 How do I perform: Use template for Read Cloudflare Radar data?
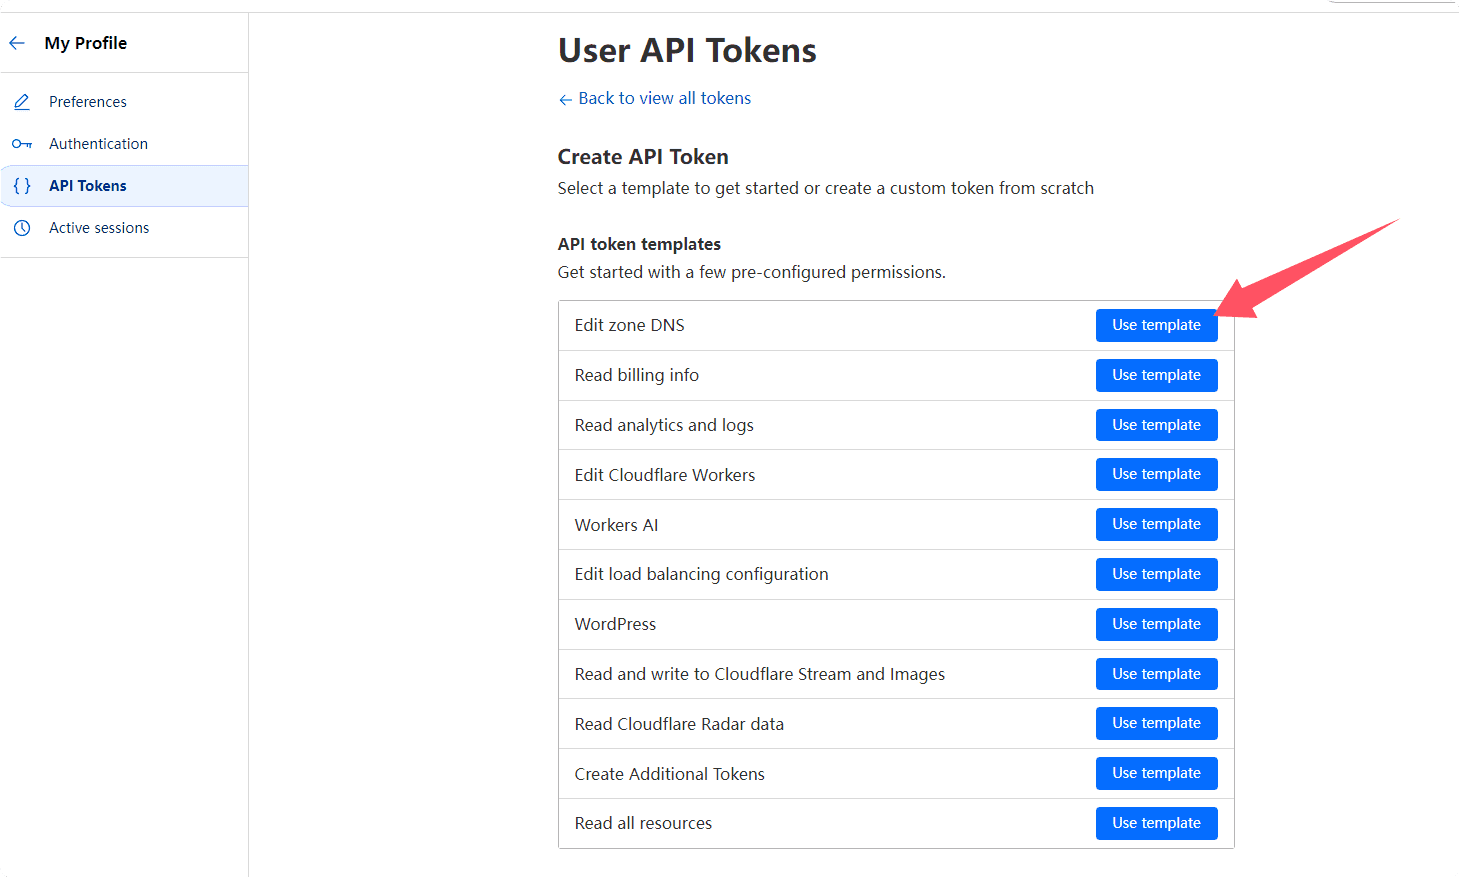tap(1156, 723)
